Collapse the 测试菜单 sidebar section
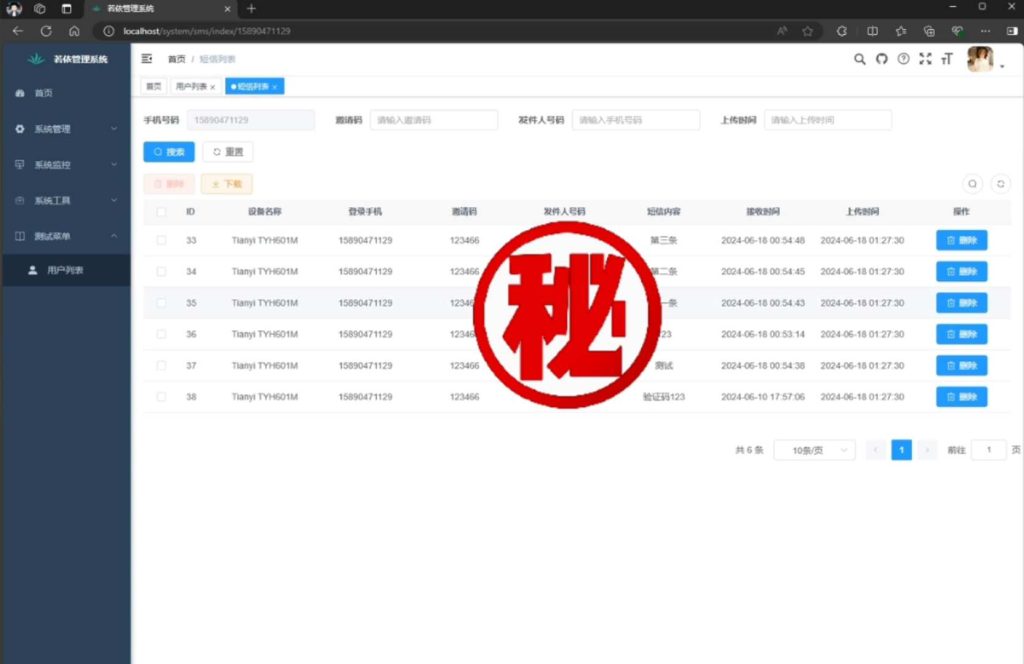This screenshot has width=1024, height=664. pos(58,237)
